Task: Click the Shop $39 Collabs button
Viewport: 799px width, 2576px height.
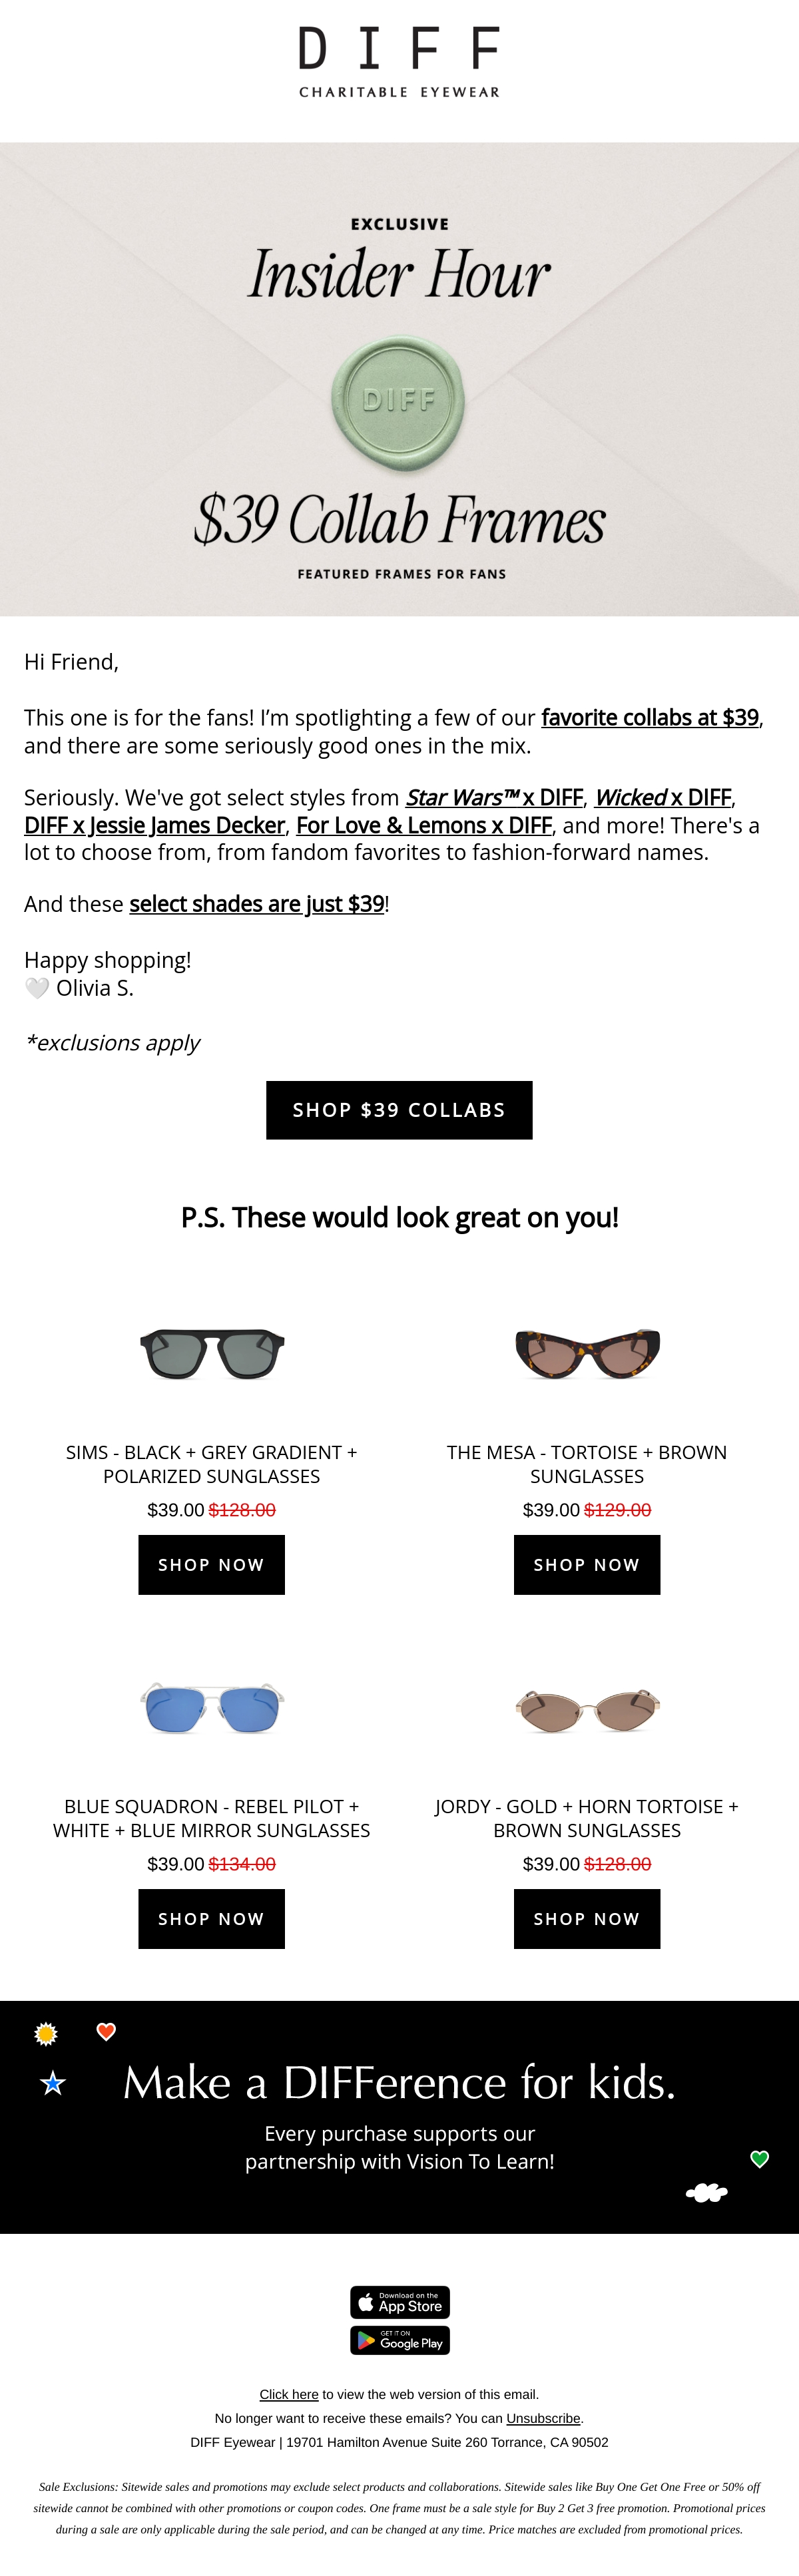Action: click(x=399, y=1110)
